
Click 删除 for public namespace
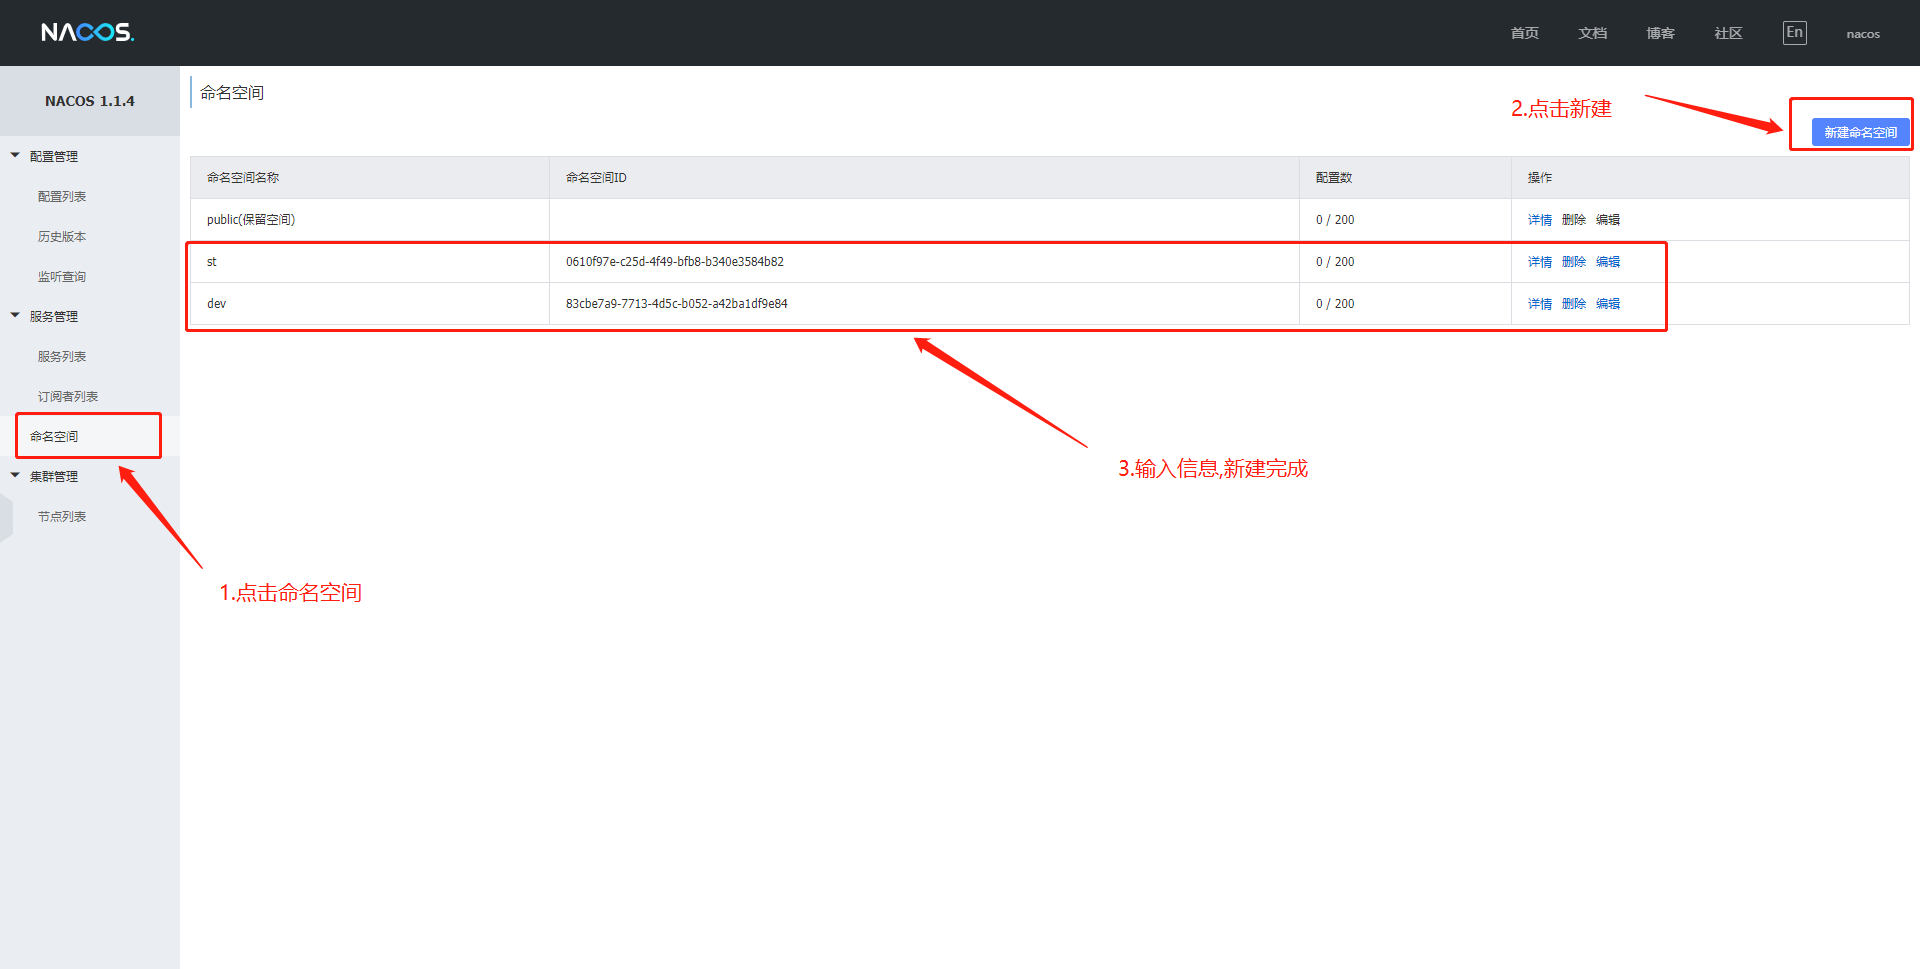tap(1574, 220)
